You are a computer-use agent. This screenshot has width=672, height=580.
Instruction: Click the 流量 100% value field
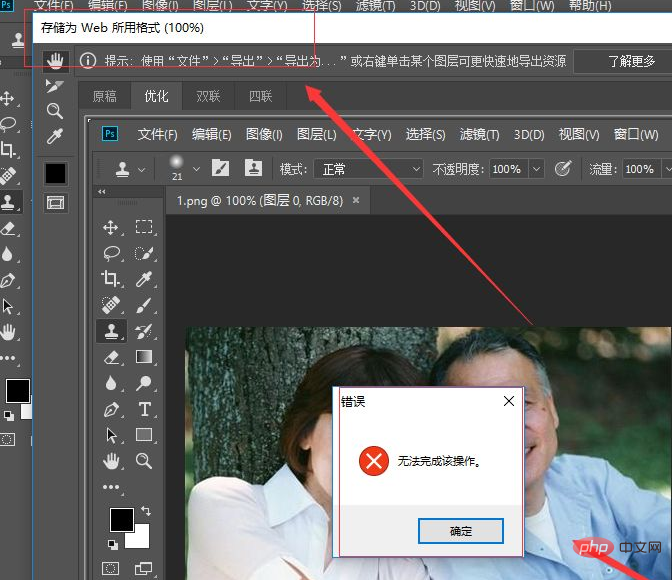pyautogui.click(x=642, y=169)
